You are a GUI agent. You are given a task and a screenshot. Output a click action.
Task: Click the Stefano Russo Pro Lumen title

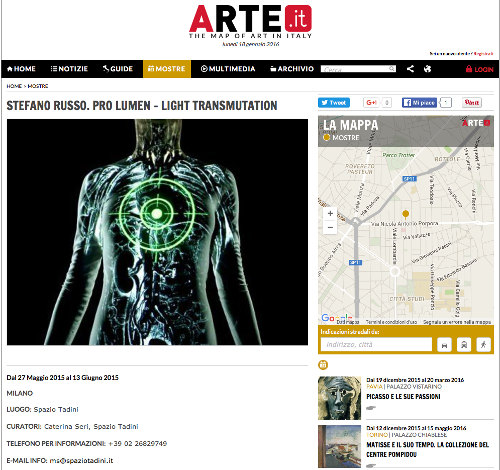click(x=142, y=106)
